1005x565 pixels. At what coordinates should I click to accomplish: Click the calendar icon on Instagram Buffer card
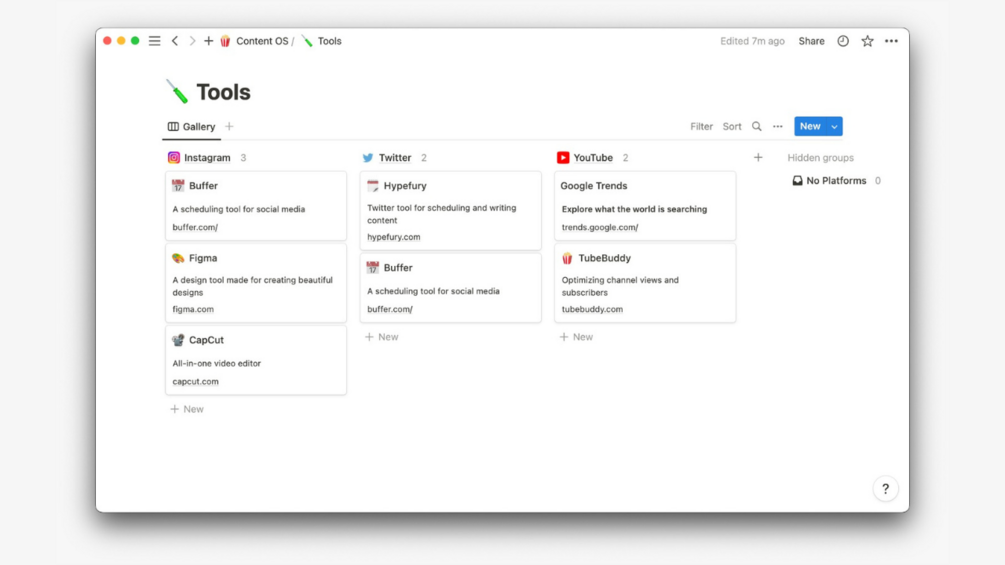coord(178,186)
